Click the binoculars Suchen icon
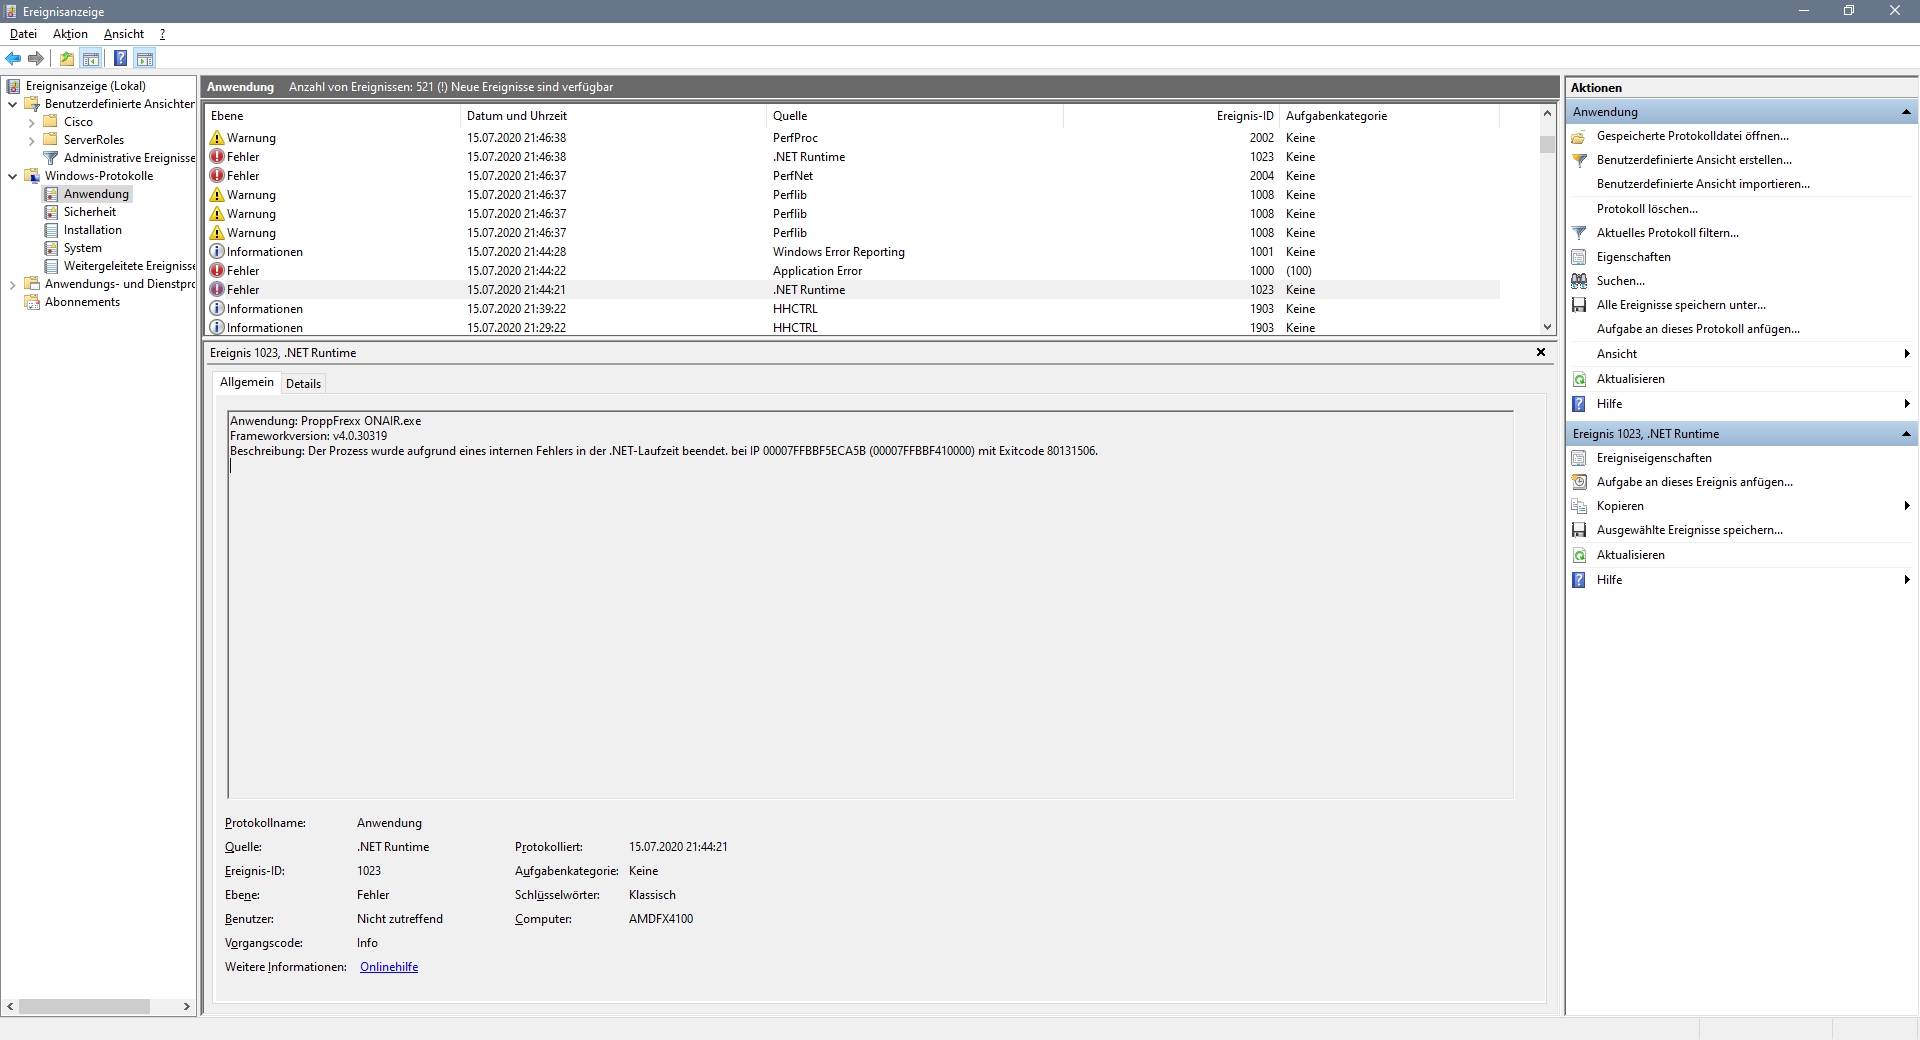 [1579, 281]
